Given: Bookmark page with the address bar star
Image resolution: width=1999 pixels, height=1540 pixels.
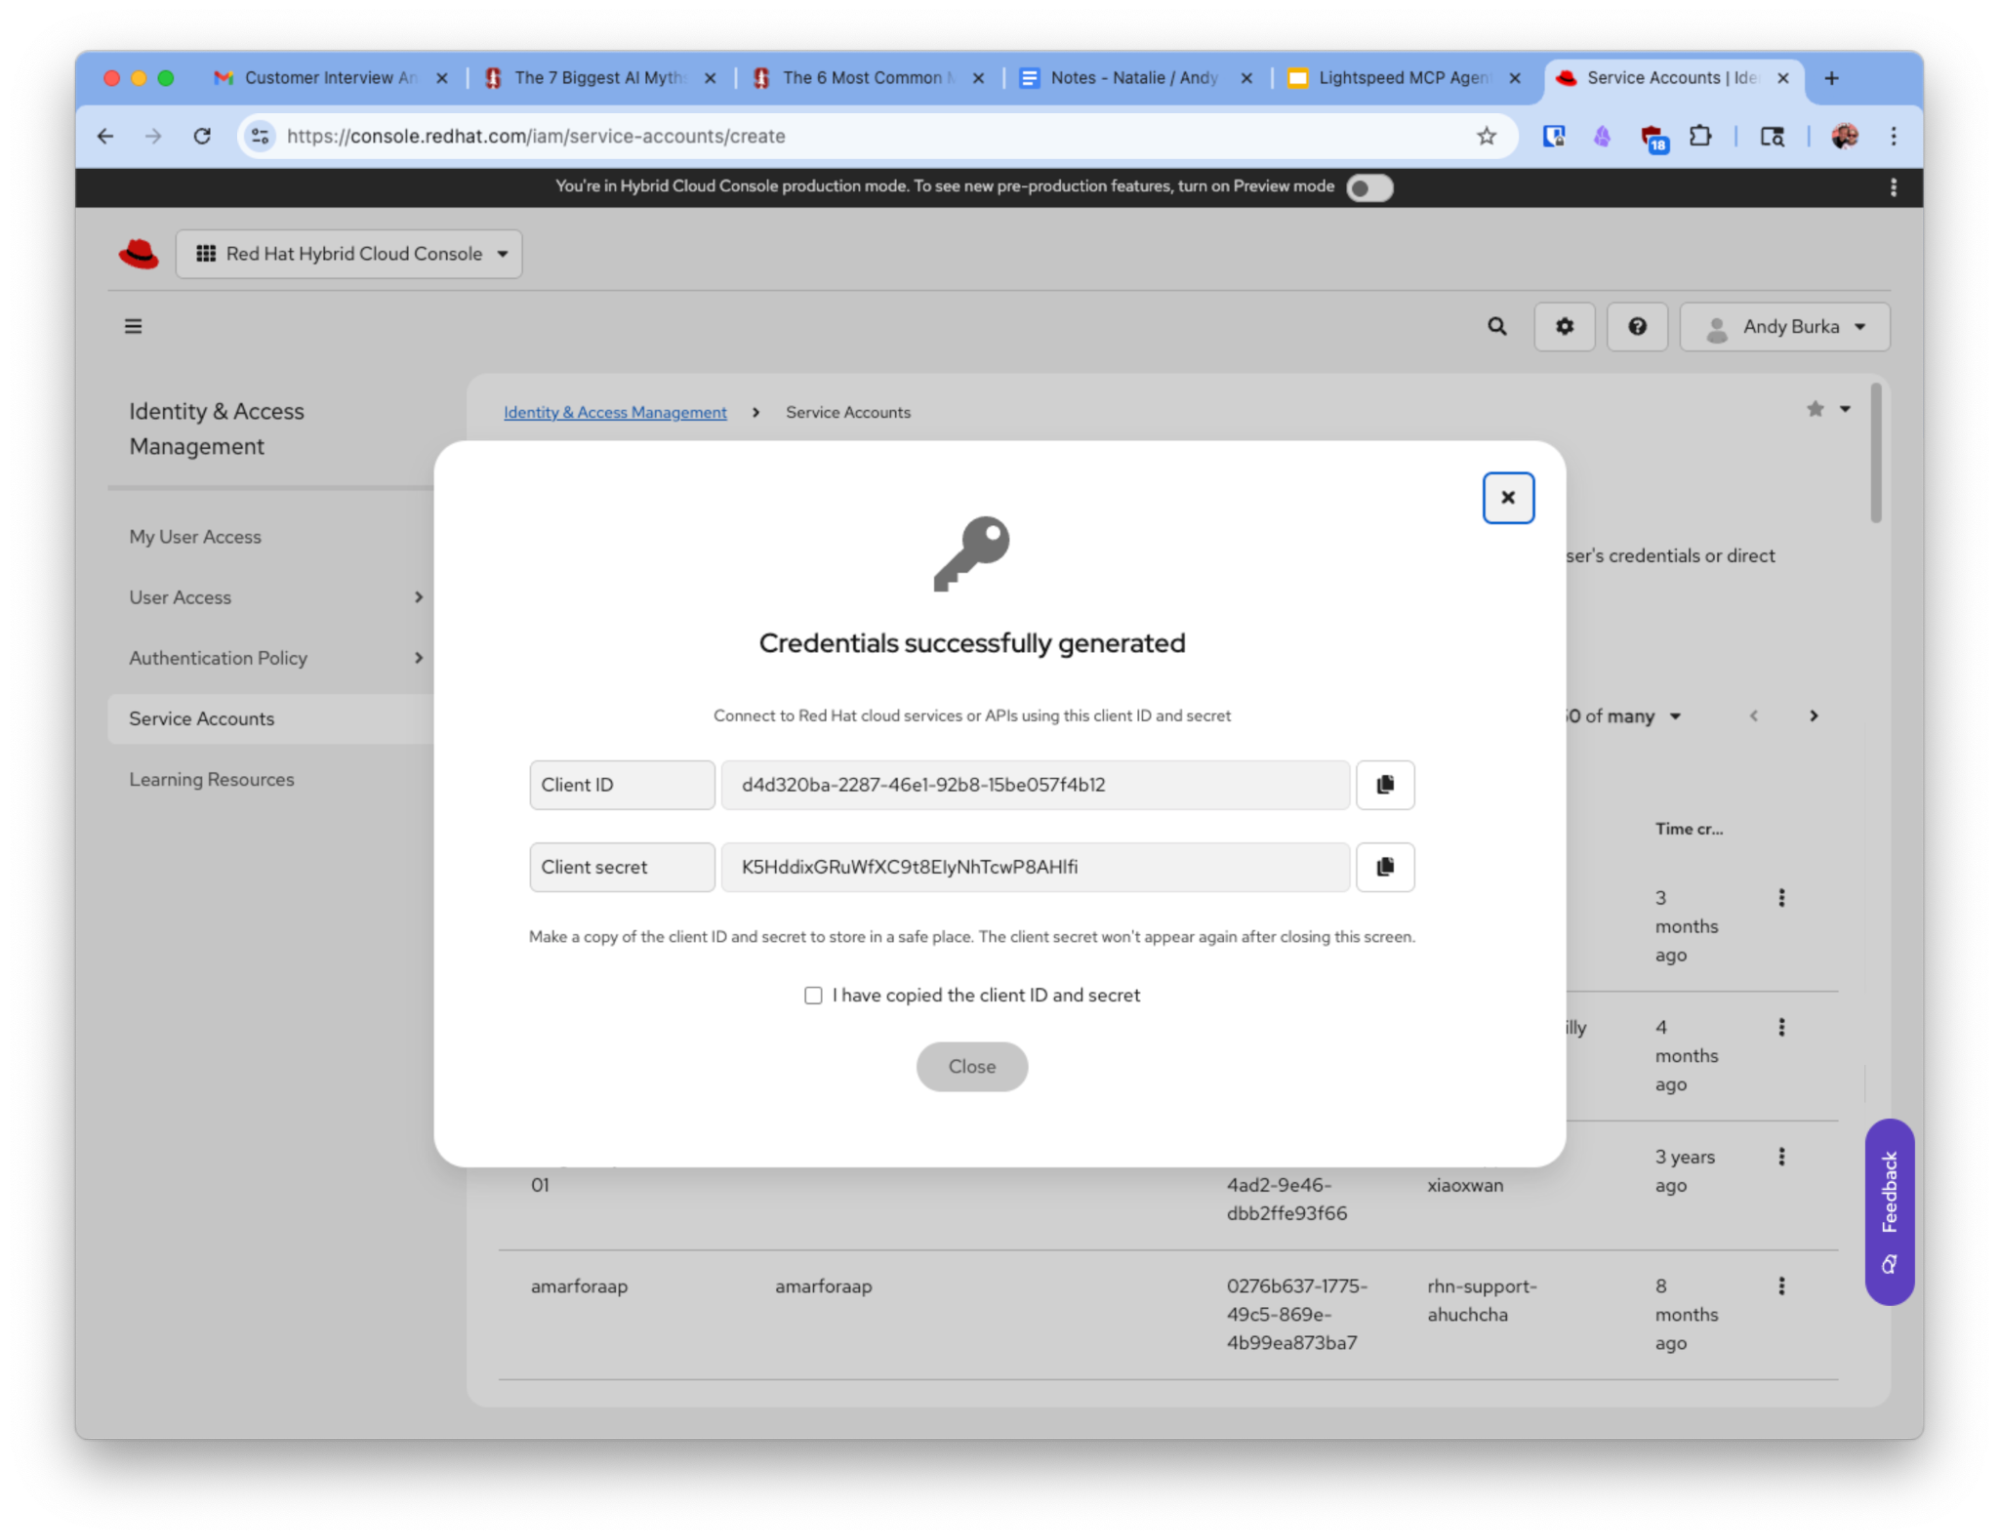Looking at the screenshot, I should 1486,136.
